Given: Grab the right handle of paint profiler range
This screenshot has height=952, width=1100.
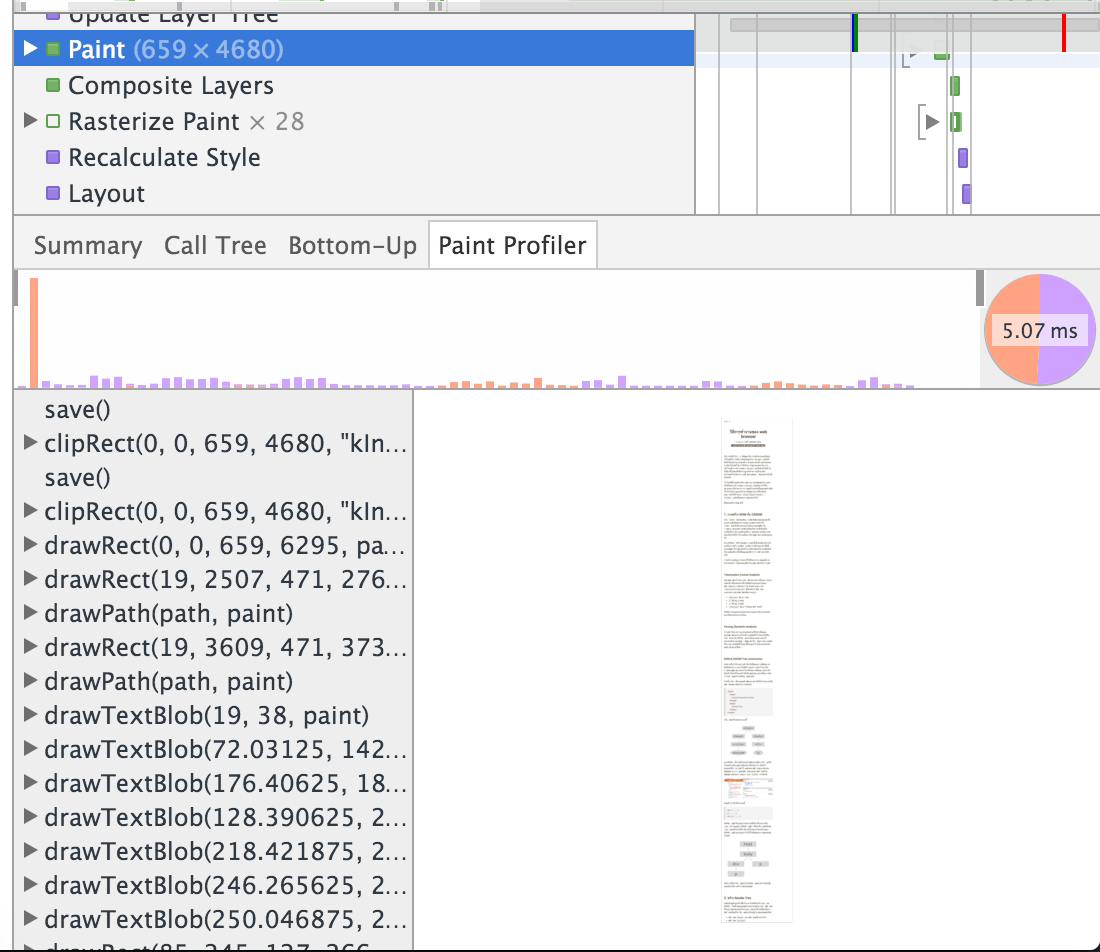Looking at the screenshot, I should [x=980, y=289].
